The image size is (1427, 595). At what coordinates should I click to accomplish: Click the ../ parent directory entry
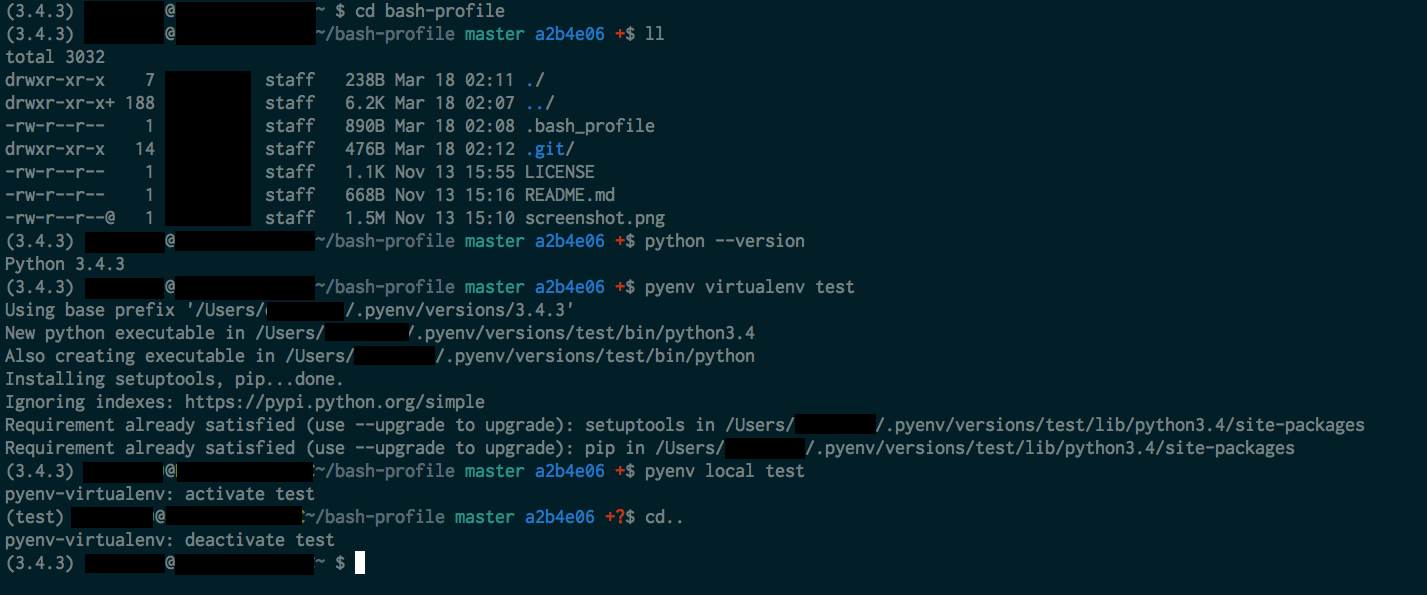539,103
